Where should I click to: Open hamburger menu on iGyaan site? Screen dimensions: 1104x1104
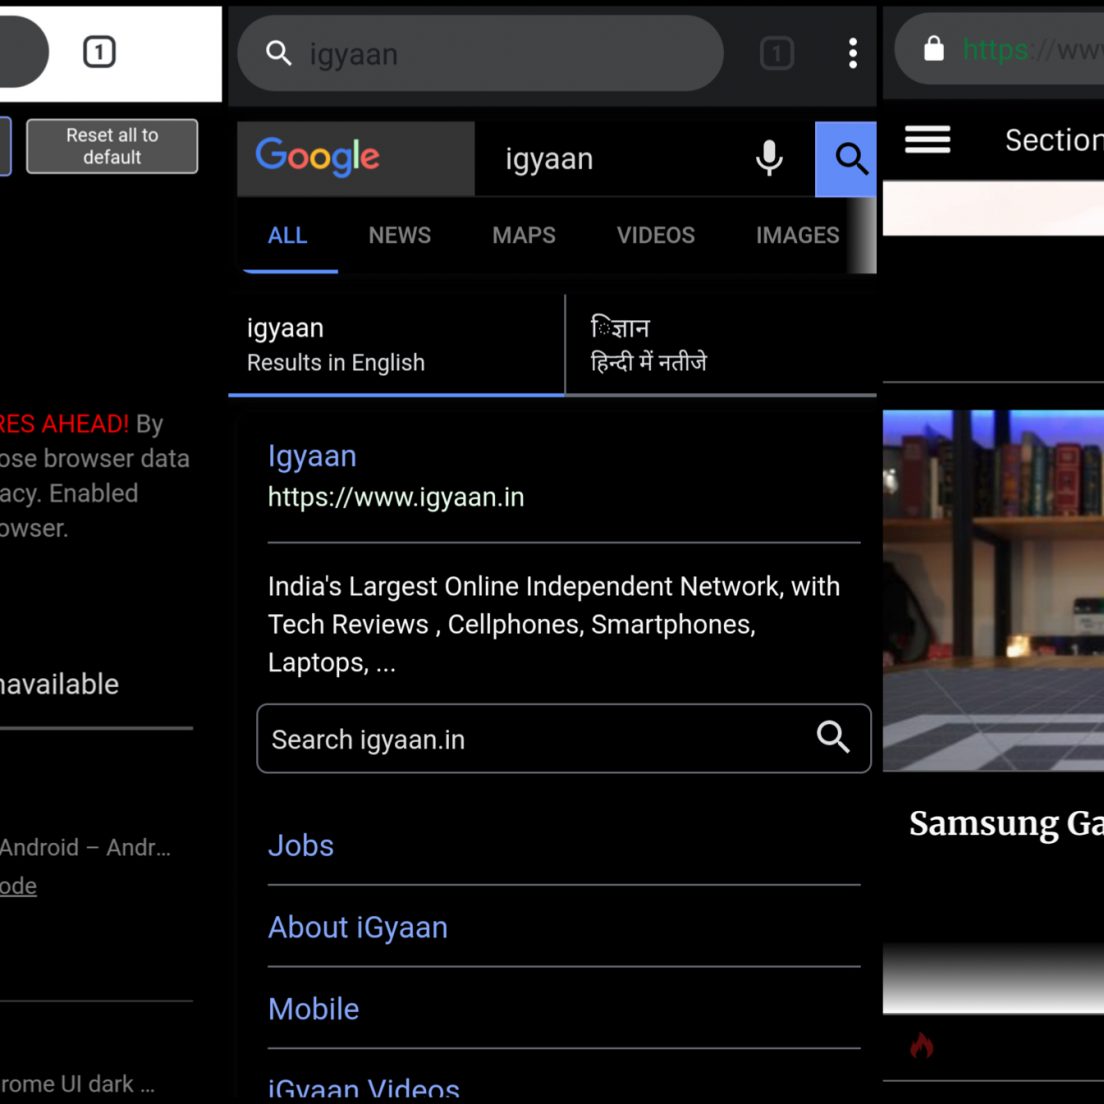pyautogui.click(x=927, y=140)
